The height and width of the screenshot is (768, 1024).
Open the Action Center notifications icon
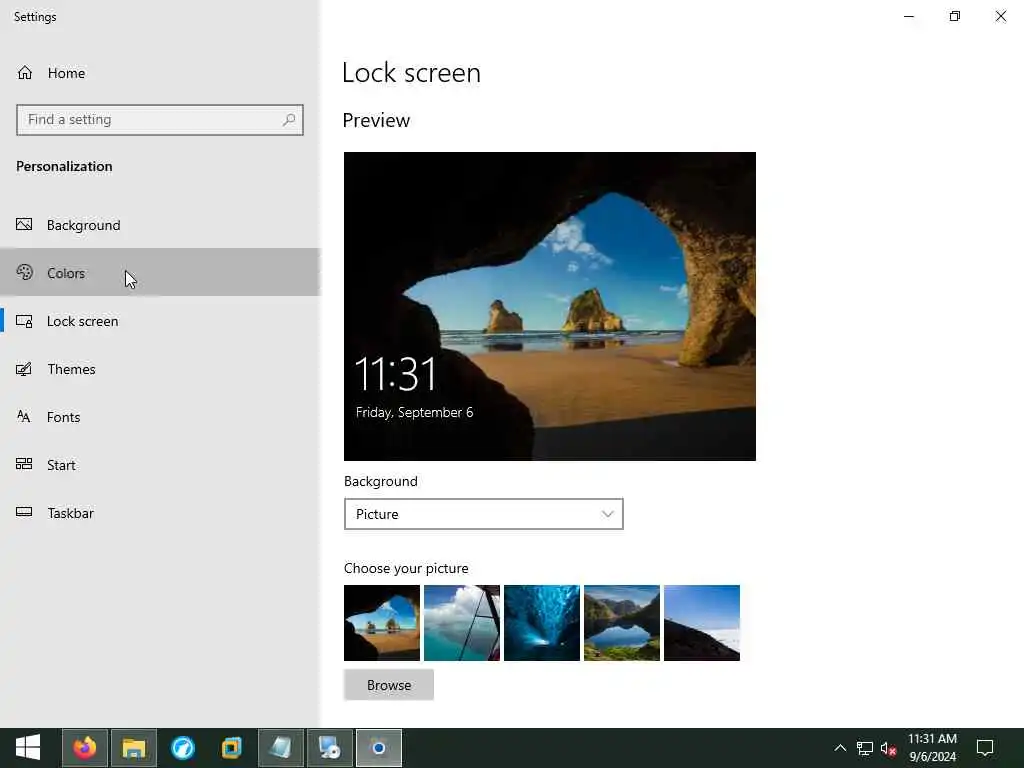tap(985, 748)
